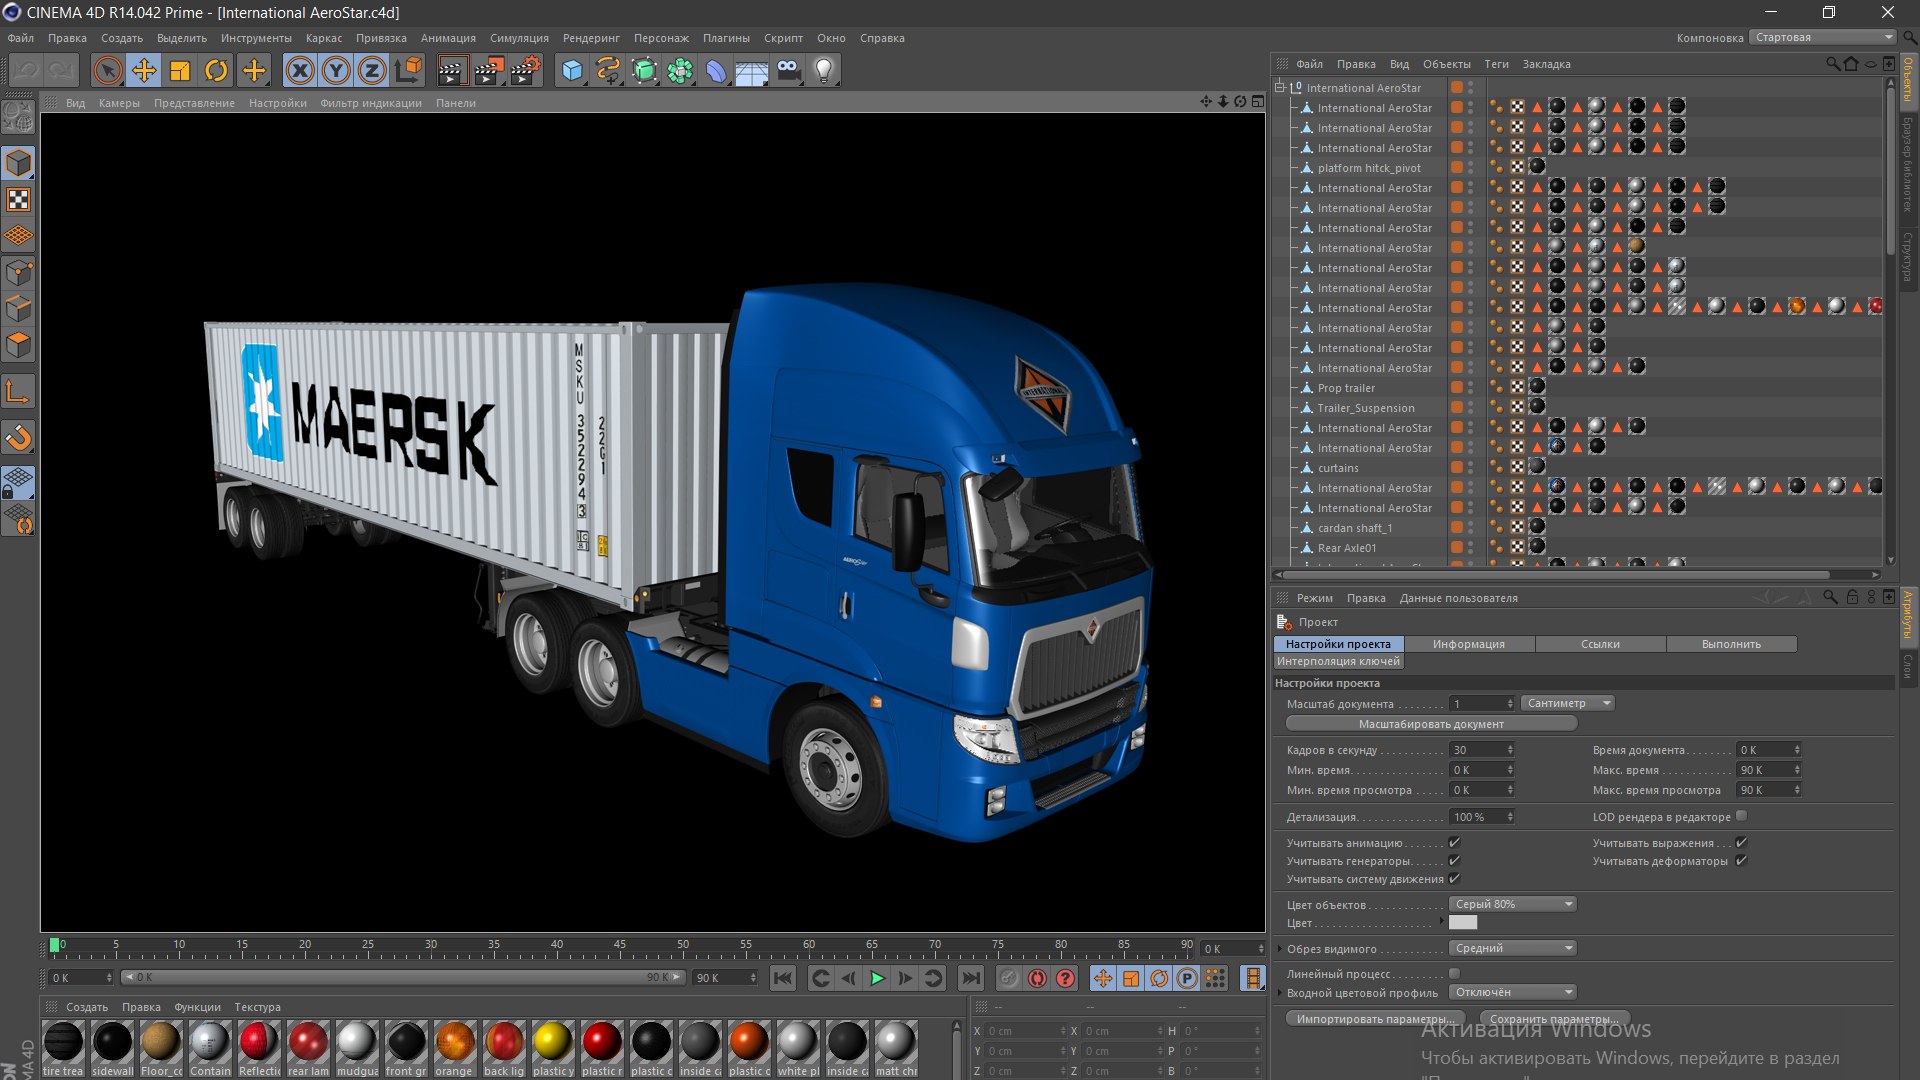Open the Симуляция menu
Screen dimensions: 1920x1080
point(519,38)
